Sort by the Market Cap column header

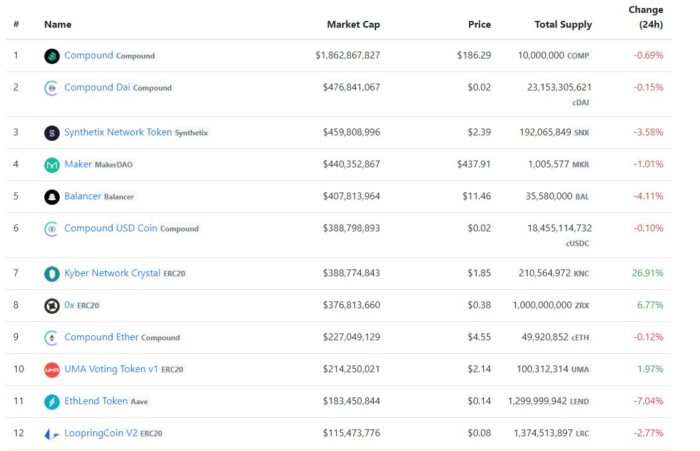pos(354,25)
